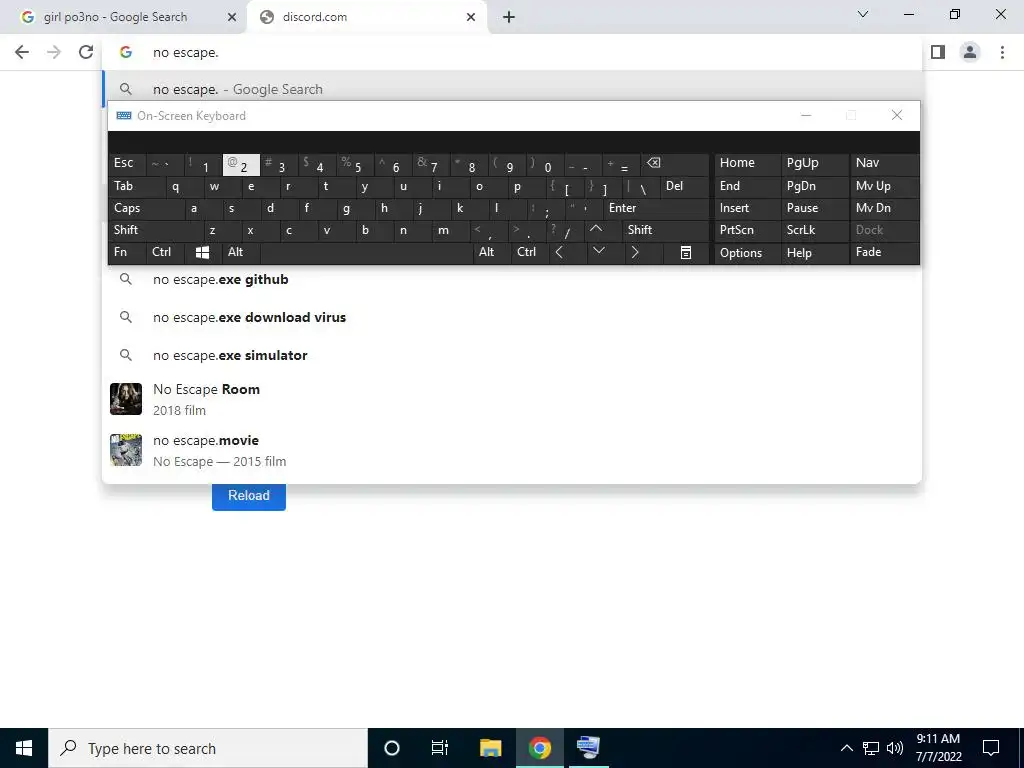Click Enter key on On-Screen Keyboard

pos(656,208)
